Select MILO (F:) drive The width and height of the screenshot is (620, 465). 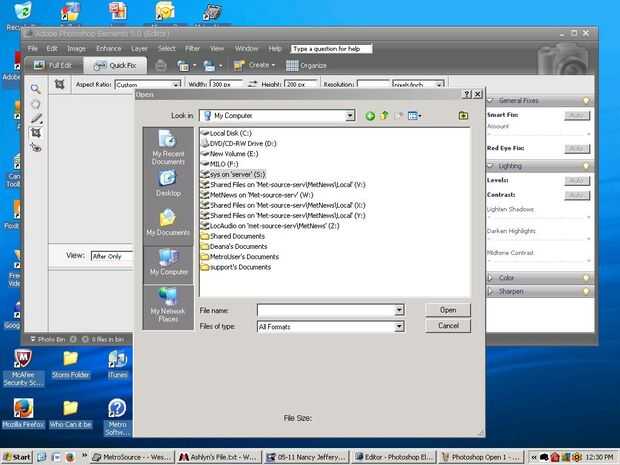tap(220, 164)
